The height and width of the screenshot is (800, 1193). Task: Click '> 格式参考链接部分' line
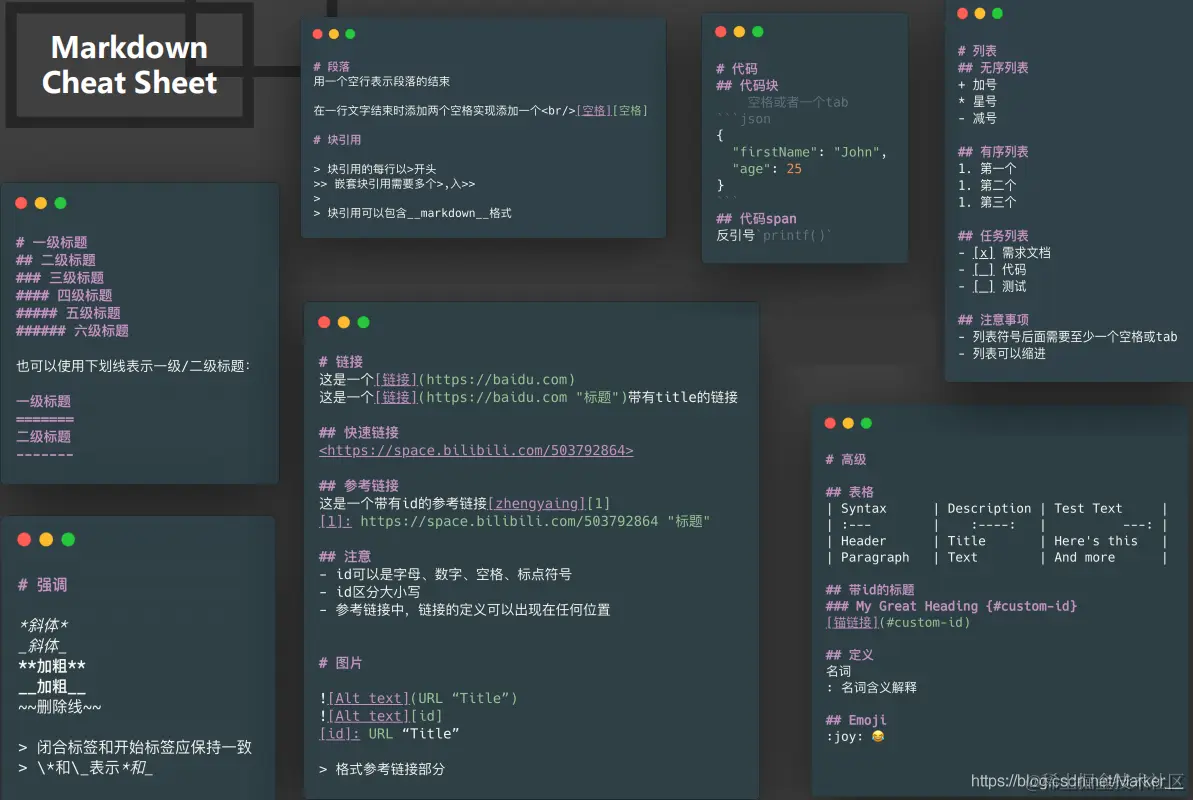(382, 769)
